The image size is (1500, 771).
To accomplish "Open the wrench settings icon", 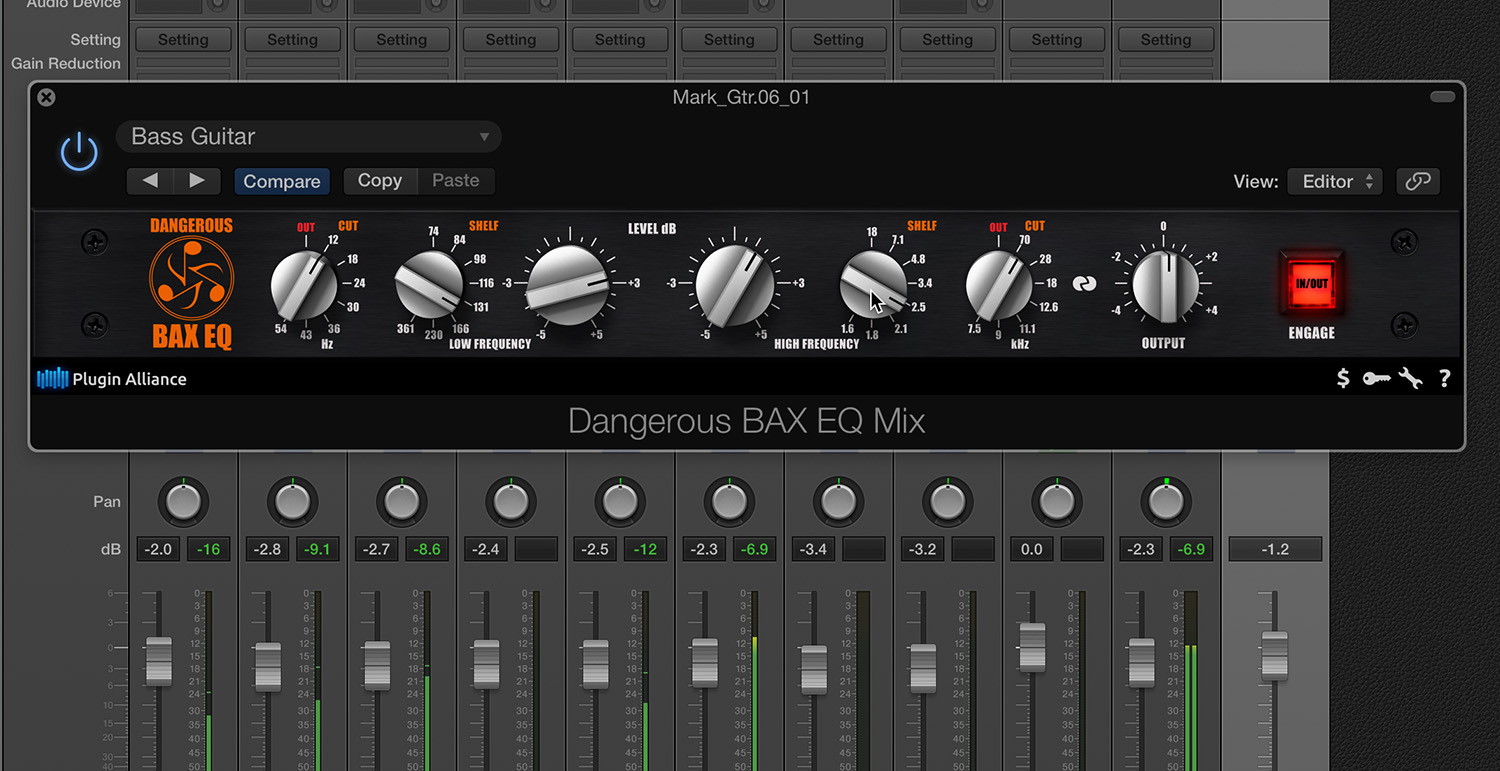I will [1411, 378].
